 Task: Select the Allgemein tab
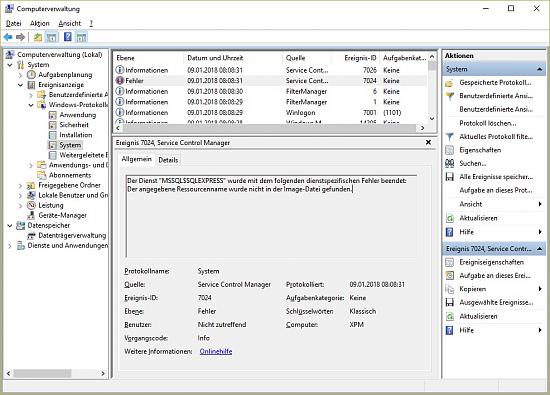coord(136,159)
